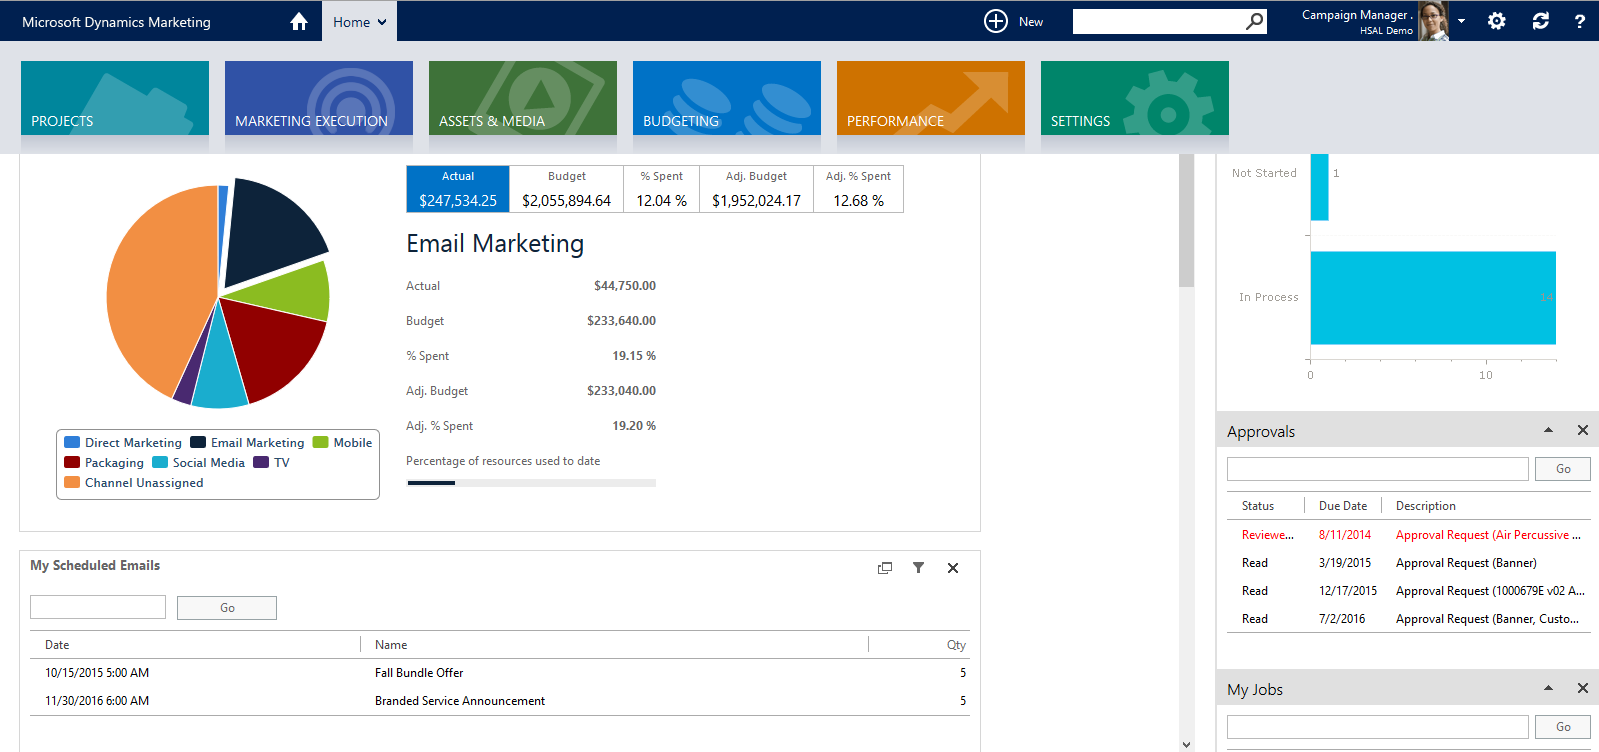Viewport: 1599px width, 752px height.
Task: Refresh the page with the refresh icon
Action: (x=1540, y=21)
